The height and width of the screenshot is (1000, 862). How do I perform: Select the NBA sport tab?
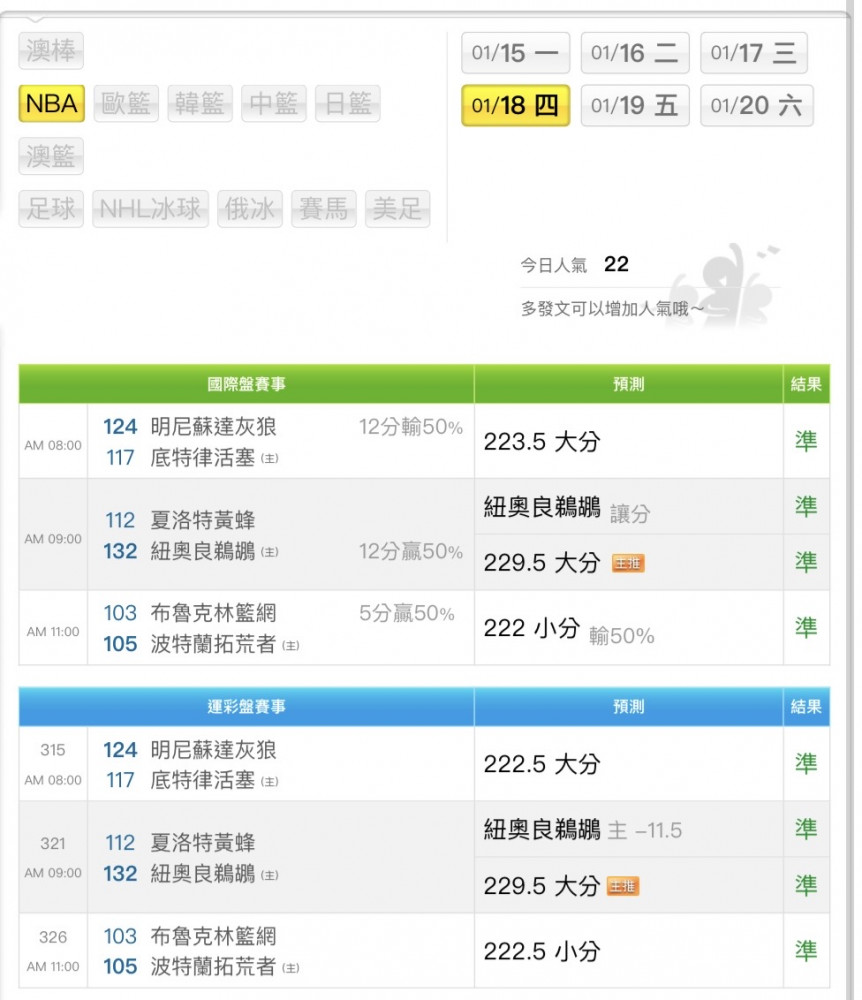pyautogui.click(x=51, y=104)
